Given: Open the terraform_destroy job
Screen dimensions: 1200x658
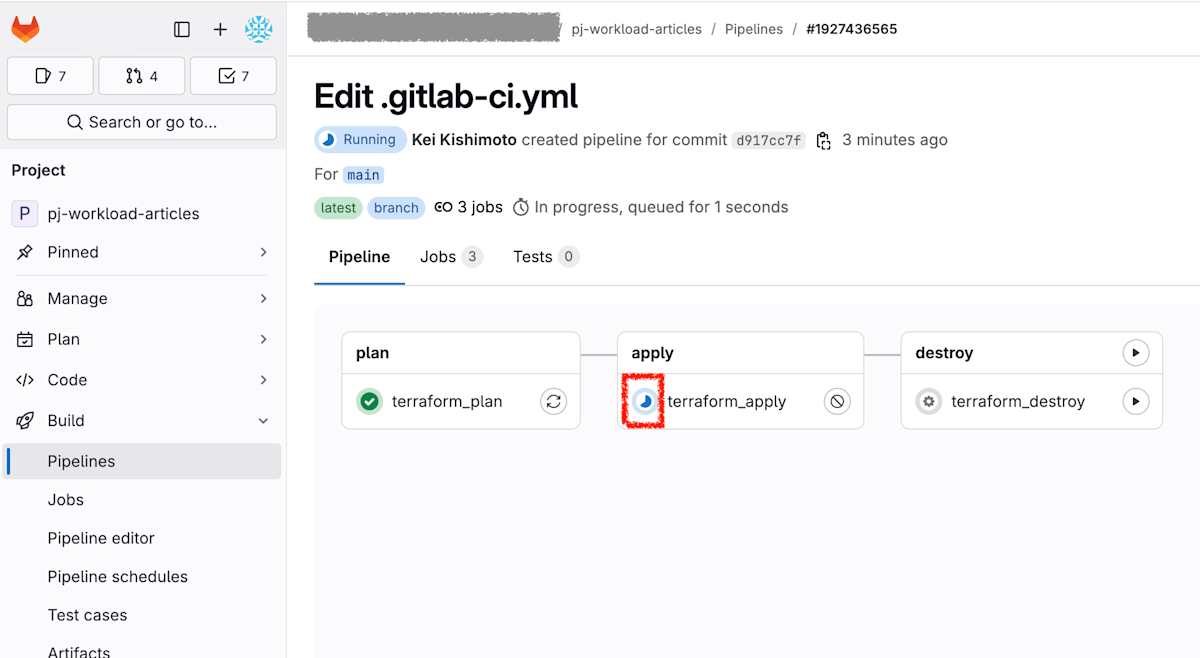Looking at the screenshot, I should pyautogui.click(x=1018, y=401).
